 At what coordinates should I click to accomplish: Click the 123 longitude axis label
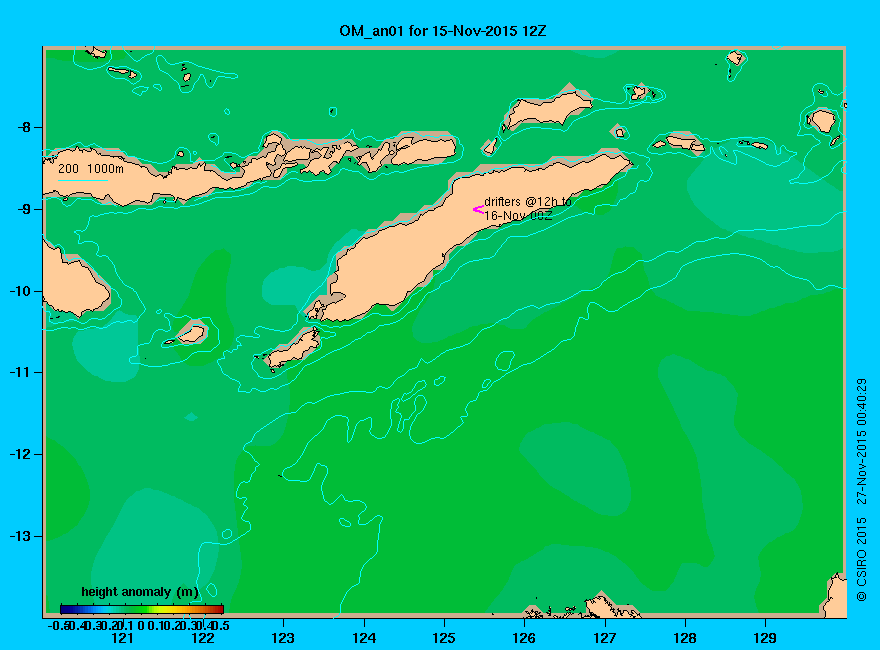(283, 638)
